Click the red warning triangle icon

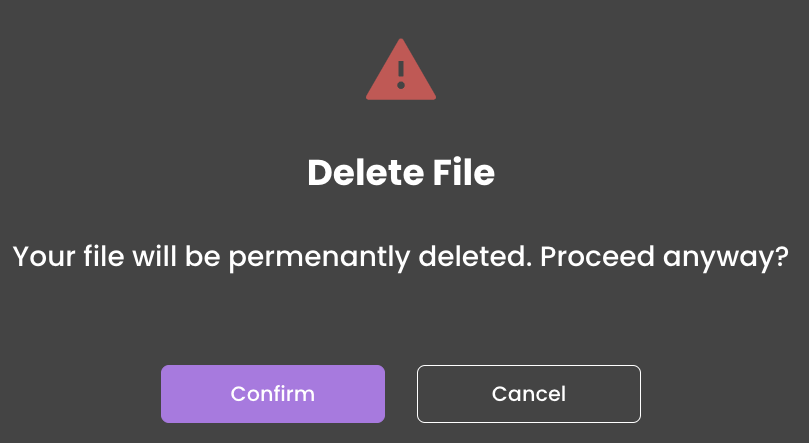click(401, 70)
